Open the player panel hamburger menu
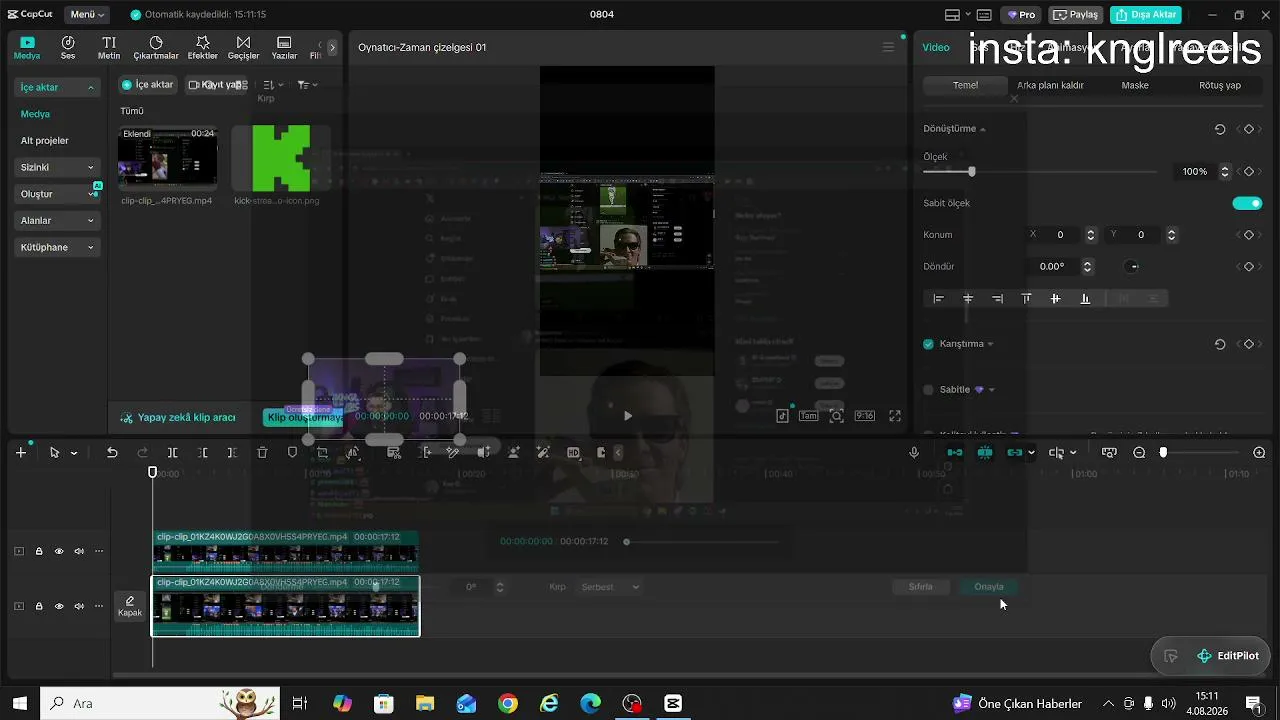Screen dimensions: 1280x720 (888, 47)
